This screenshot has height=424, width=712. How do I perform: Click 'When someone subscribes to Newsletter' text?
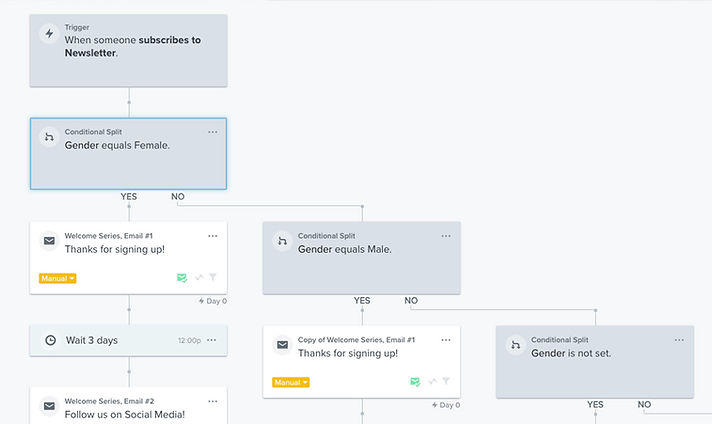pyautogui.click(x=133, y=46)
